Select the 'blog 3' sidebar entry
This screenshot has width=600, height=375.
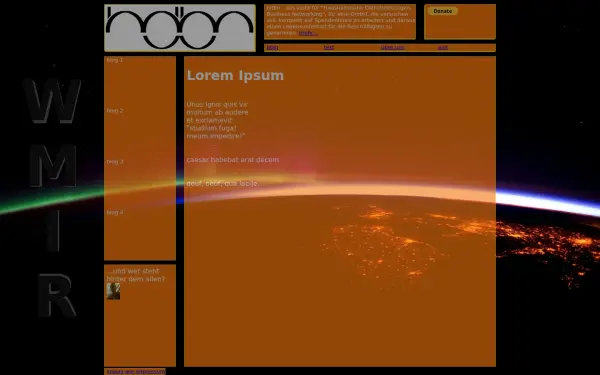[115, 161]
